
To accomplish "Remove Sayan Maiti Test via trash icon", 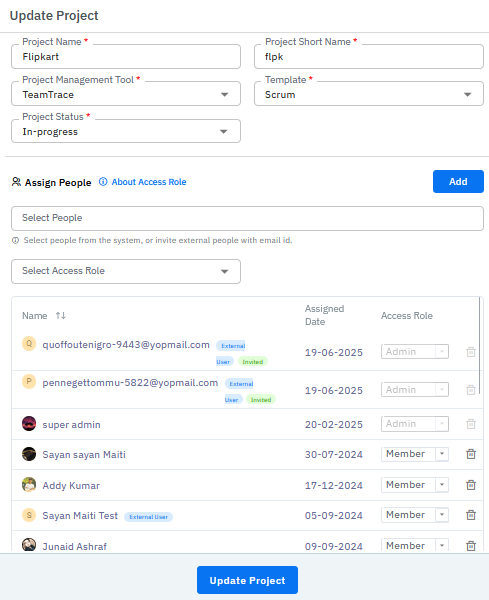I will click(x=471, y=515).
